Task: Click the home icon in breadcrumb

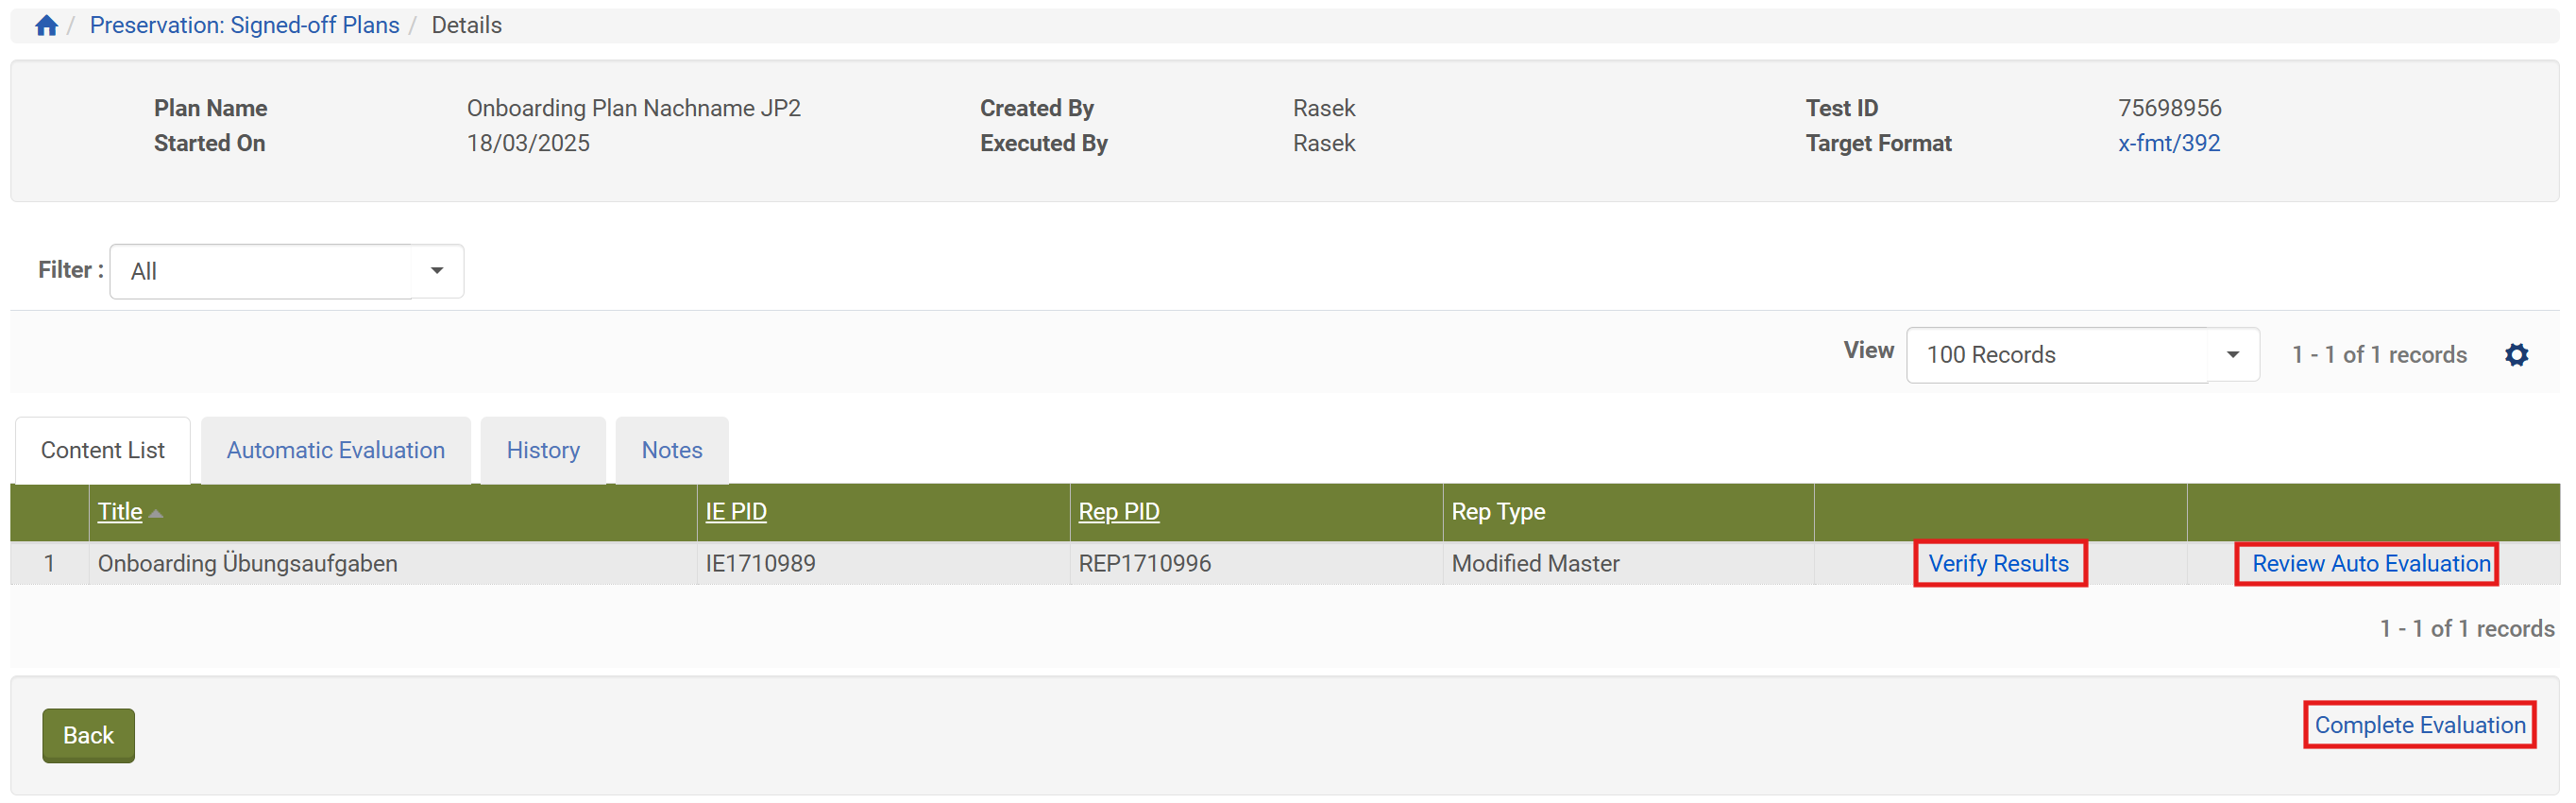Action: (46, 26)
